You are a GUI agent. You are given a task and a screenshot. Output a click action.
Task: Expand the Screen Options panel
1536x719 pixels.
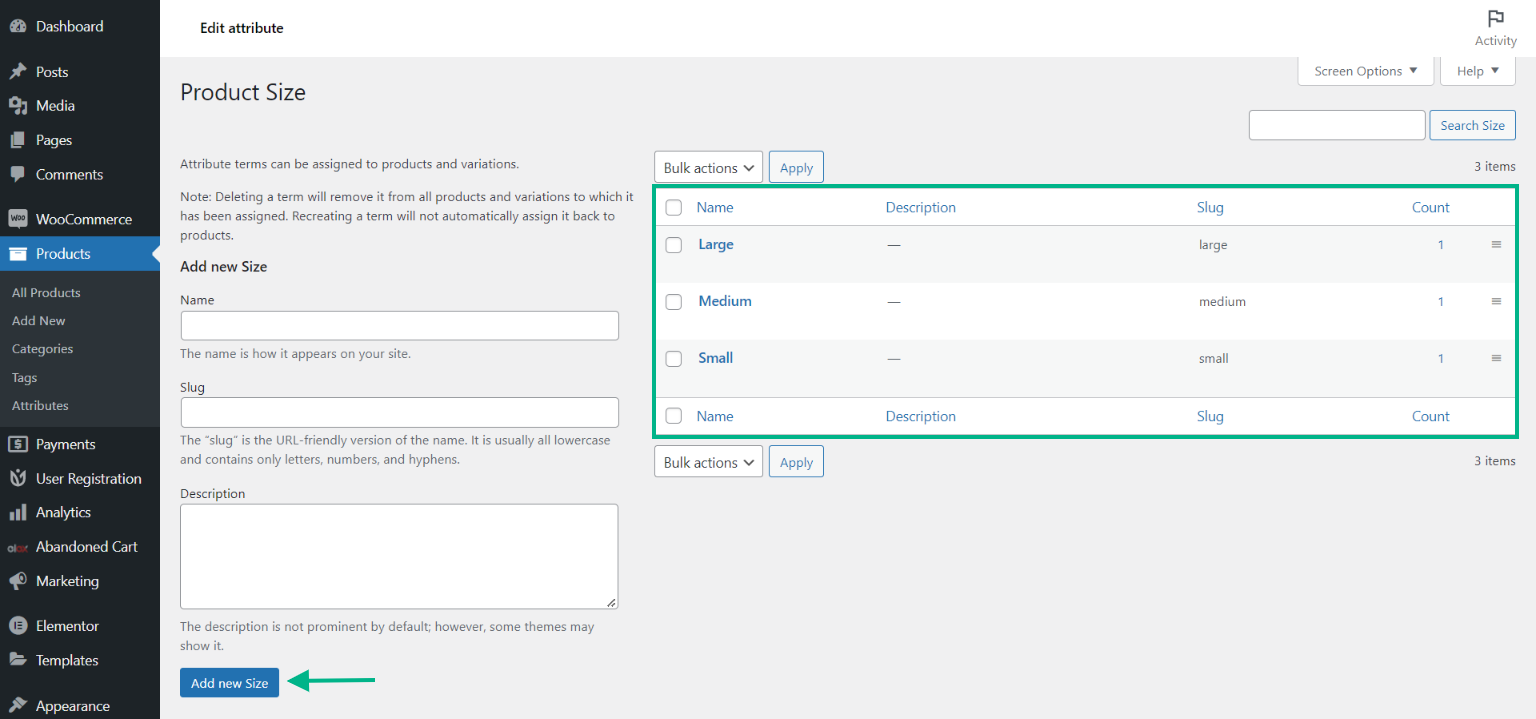[x=1364, y=70]
